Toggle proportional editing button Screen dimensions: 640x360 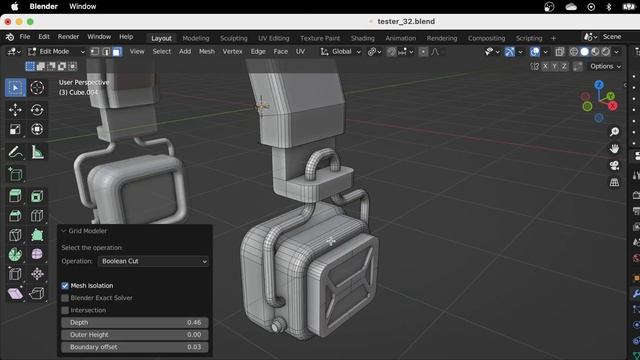point(423,52)
